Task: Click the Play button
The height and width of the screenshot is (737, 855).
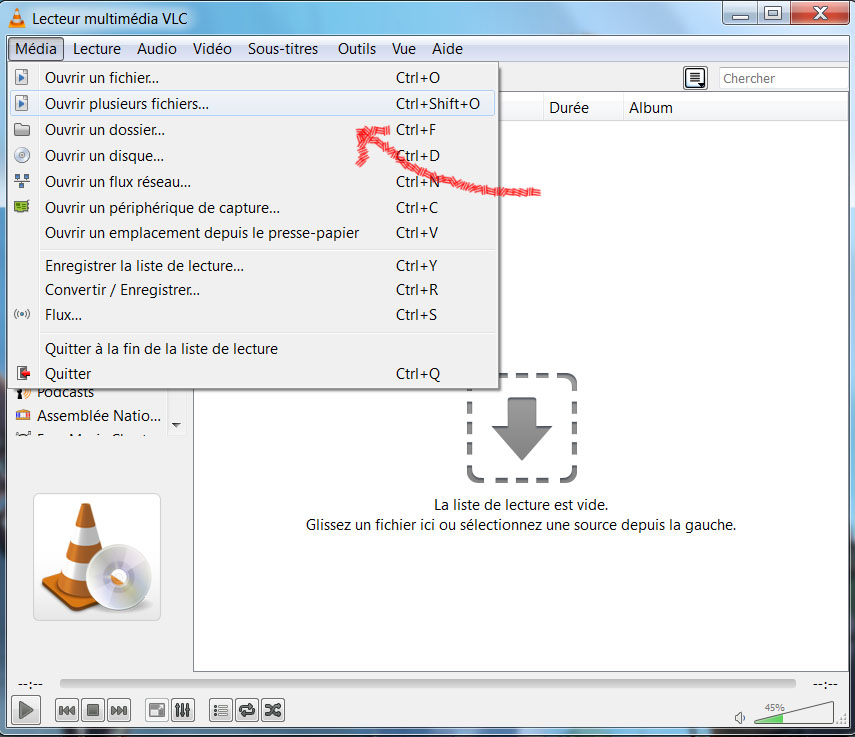Action: coord(25,710)
